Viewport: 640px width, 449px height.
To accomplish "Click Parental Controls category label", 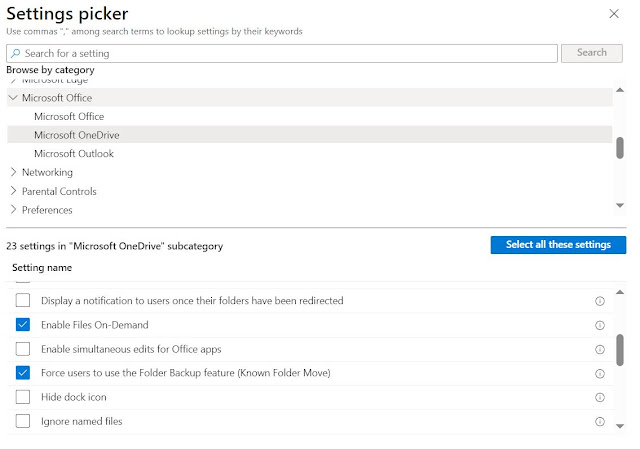I will (x=59, y=191).
